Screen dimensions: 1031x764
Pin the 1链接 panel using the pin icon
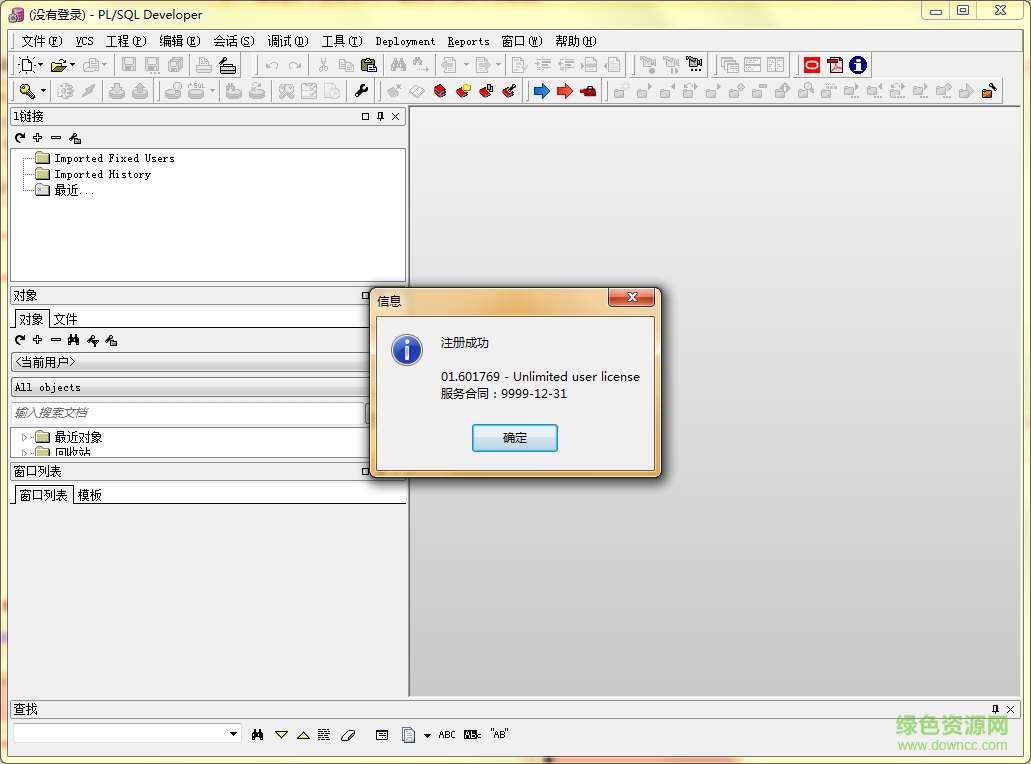[x=379, y=116]
